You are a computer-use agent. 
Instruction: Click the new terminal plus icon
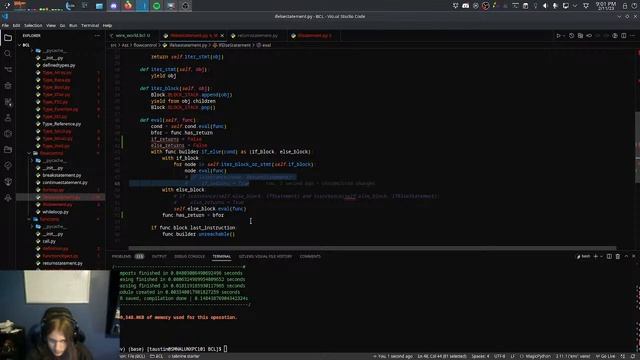pos(596,256)
